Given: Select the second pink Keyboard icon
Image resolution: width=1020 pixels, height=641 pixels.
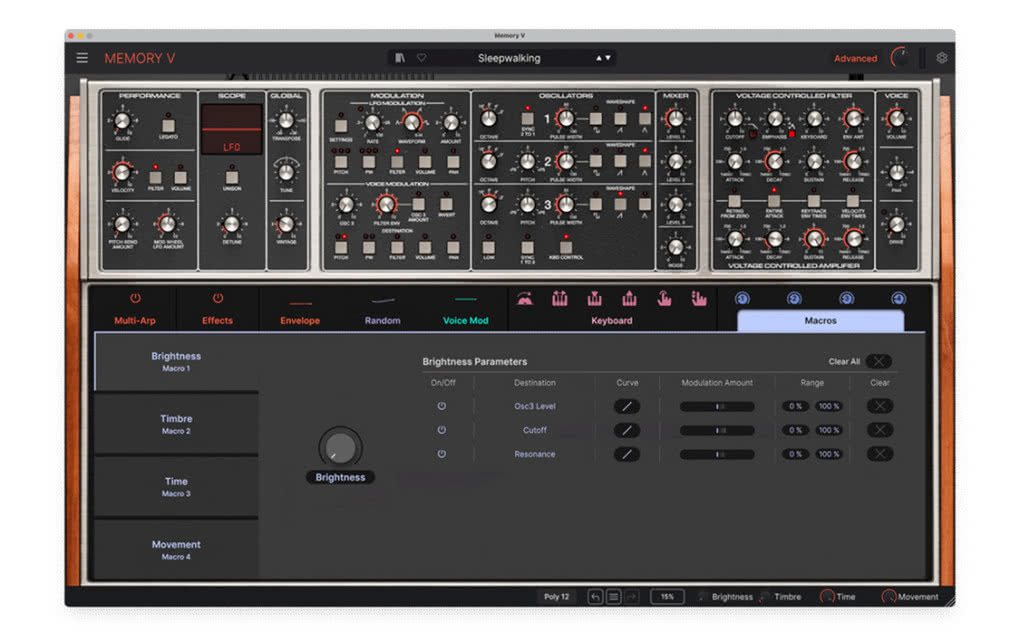Looking at the screenshot, I should pyautogui.click(x=559, y=299).
